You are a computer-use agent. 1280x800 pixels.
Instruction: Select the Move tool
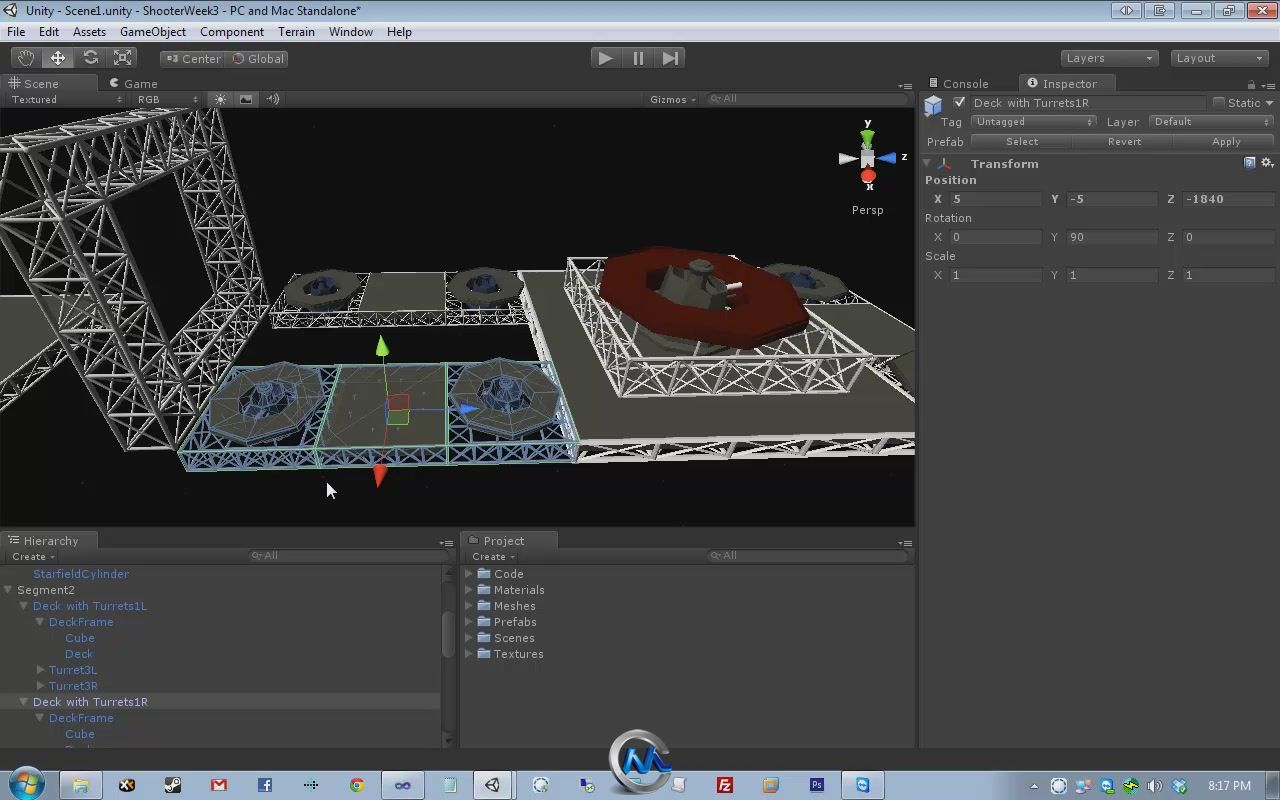pos(58,58)
